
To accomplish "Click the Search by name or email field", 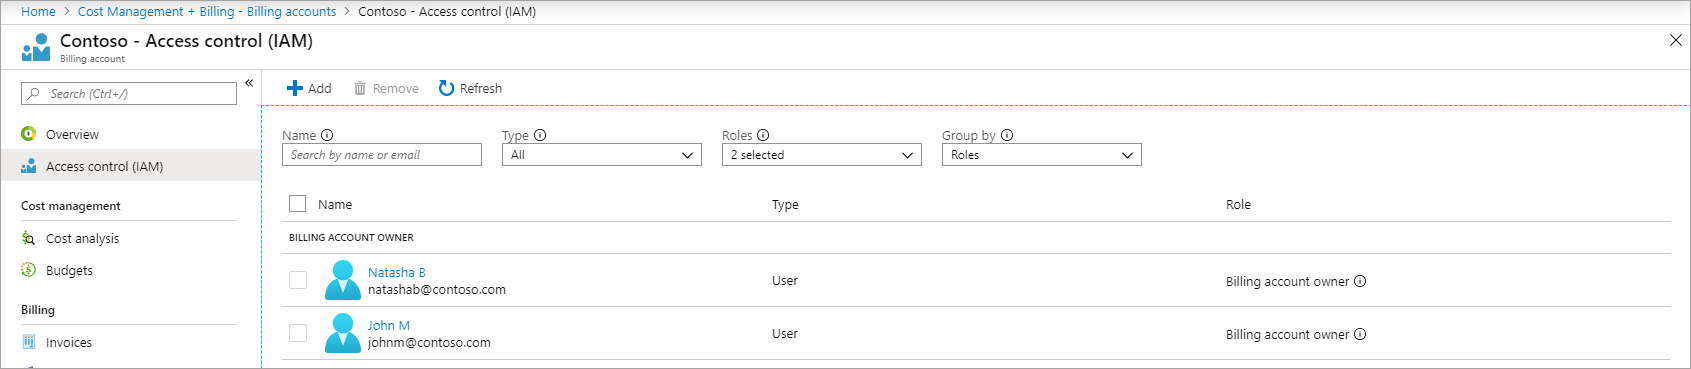I will tap(382, 155).
